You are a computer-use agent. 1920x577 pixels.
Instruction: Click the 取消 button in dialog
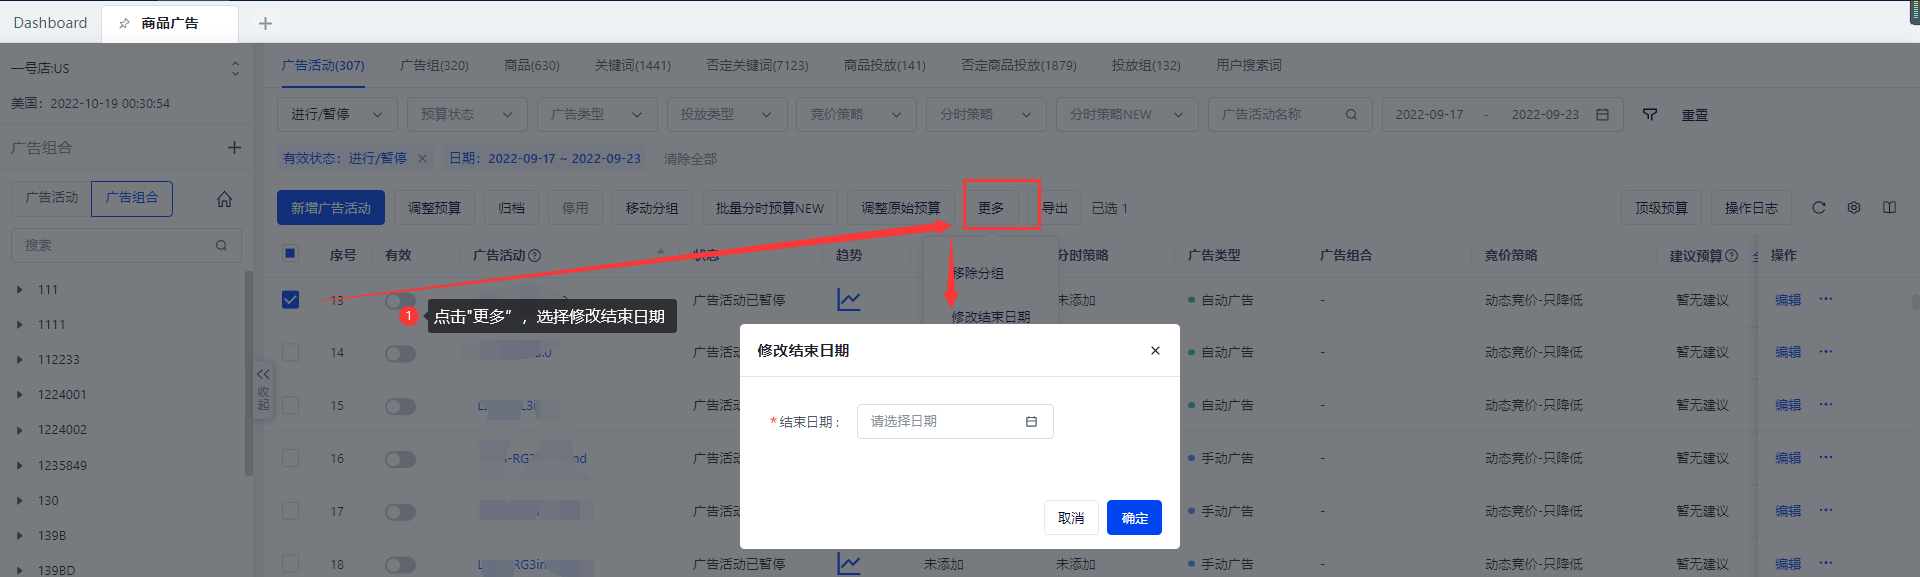coord(1071,518)
